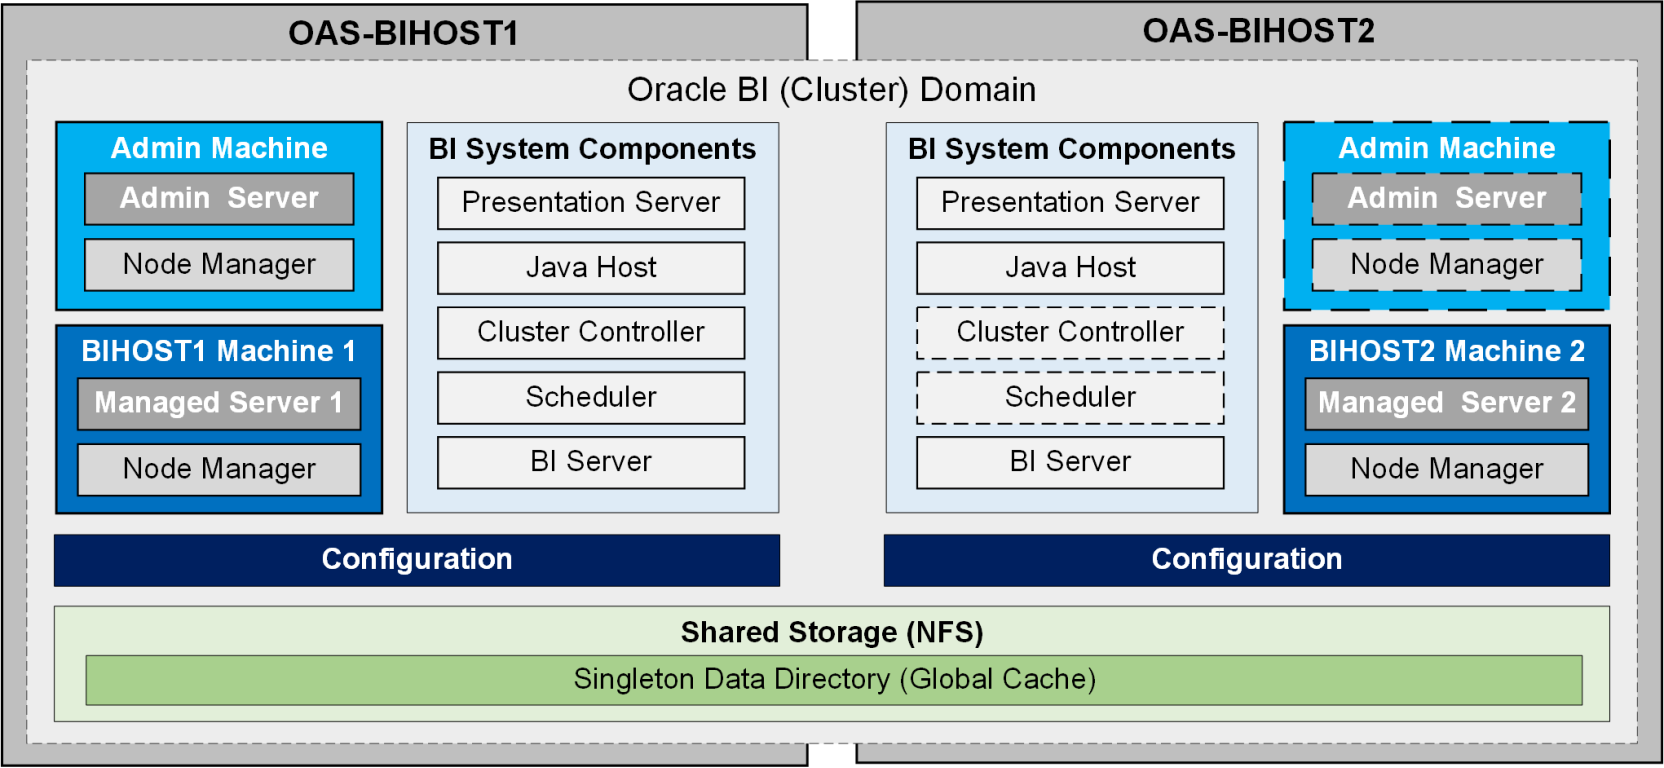
Task: Click Node Manager under Managed Server 1
Action: [219, 470]
